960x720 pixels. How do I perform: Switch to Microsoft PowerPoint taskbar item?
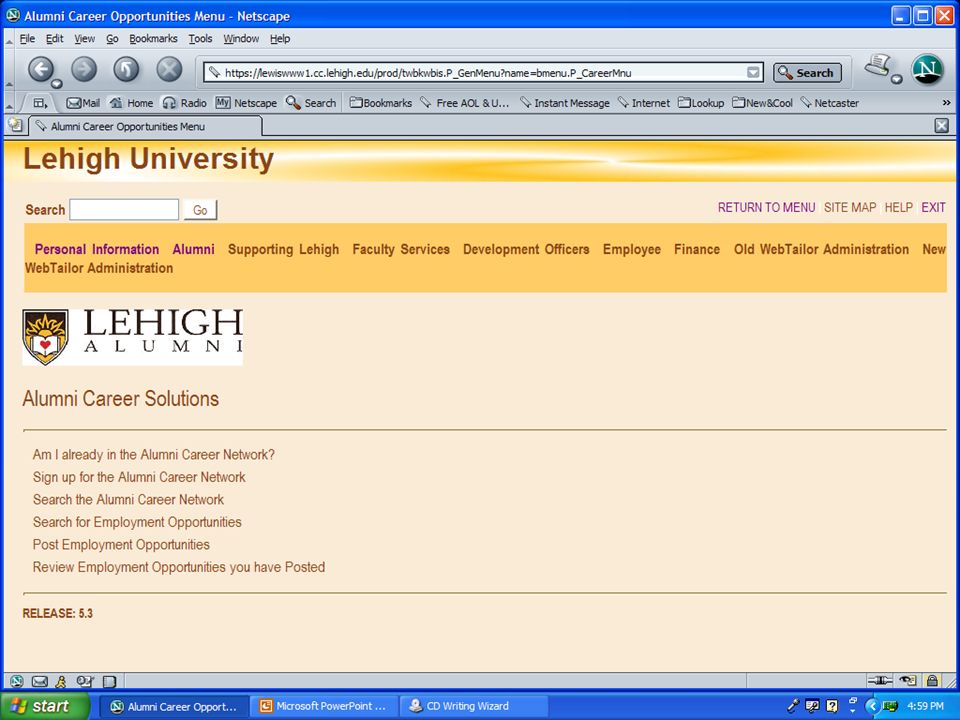pyautogui.click(x=323, y=706)
